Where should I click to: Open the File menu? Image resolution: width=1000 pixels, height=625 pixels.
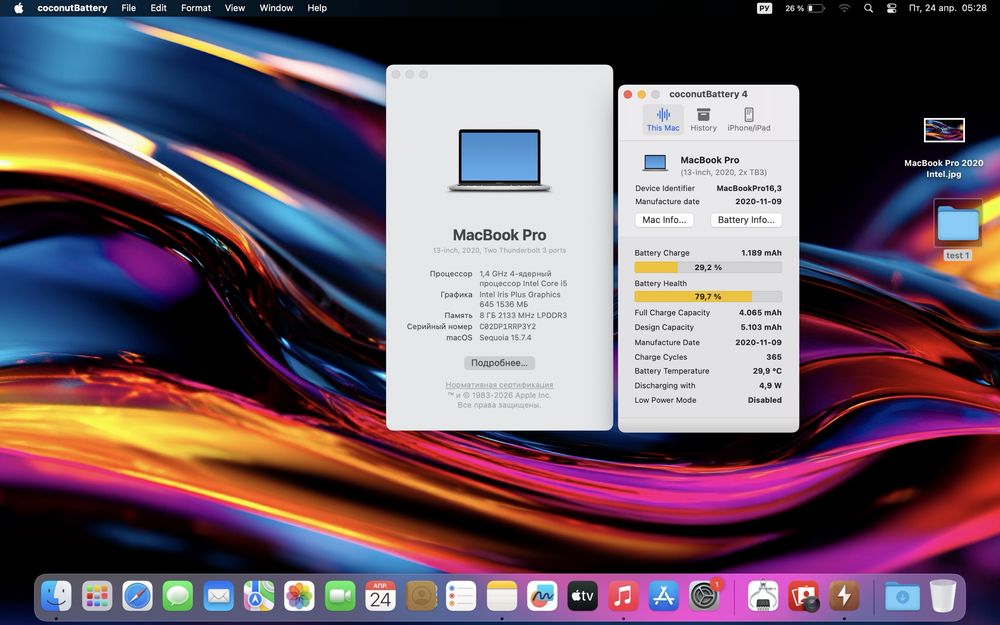point(128,8)
